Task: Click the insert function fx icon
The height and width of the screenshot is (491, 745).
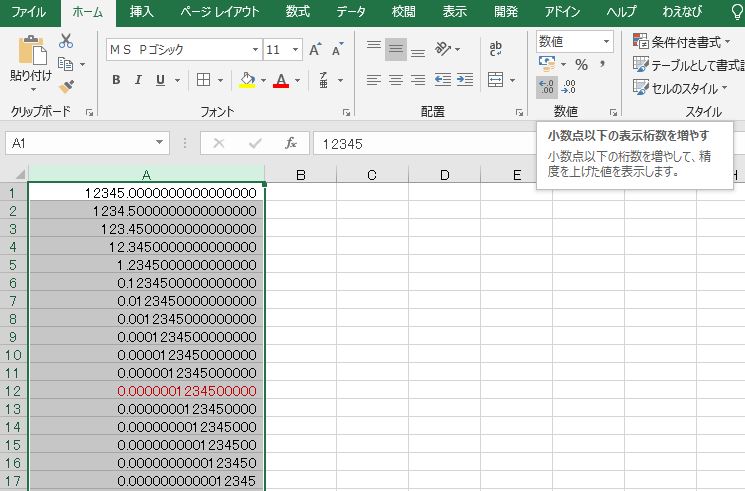Action: tap(291, 143)
